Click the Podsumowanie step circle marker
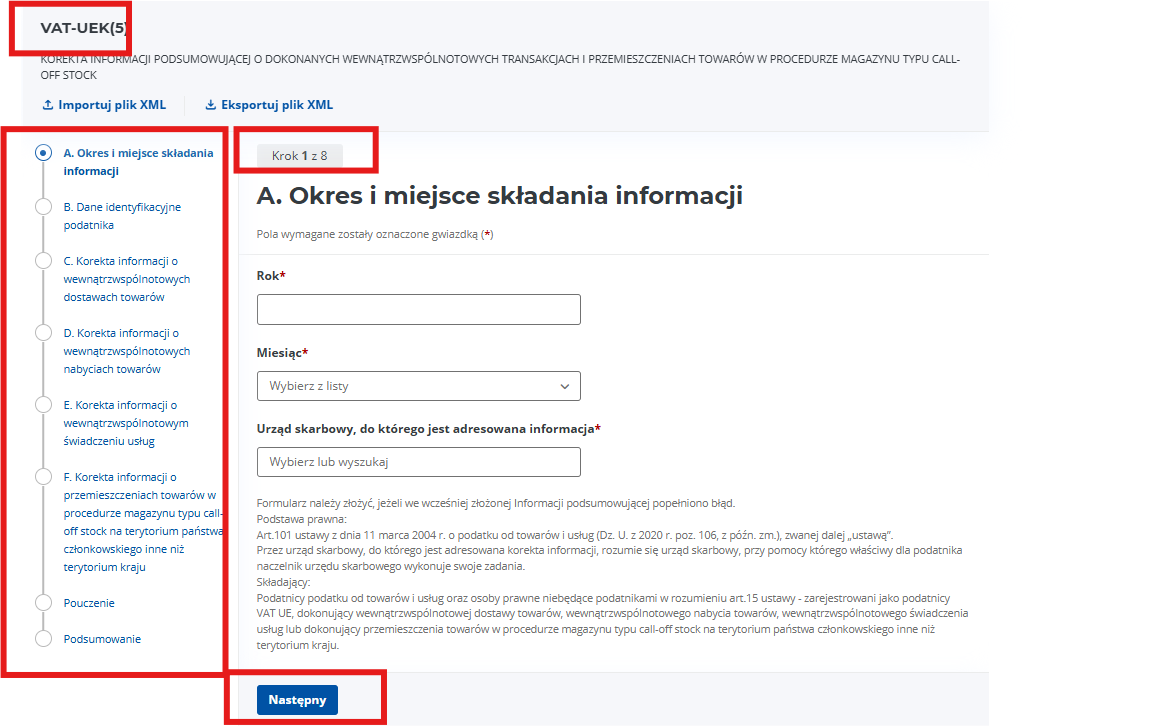The height and width of the screenshot is (726, 1153). [x=43, y=639]
